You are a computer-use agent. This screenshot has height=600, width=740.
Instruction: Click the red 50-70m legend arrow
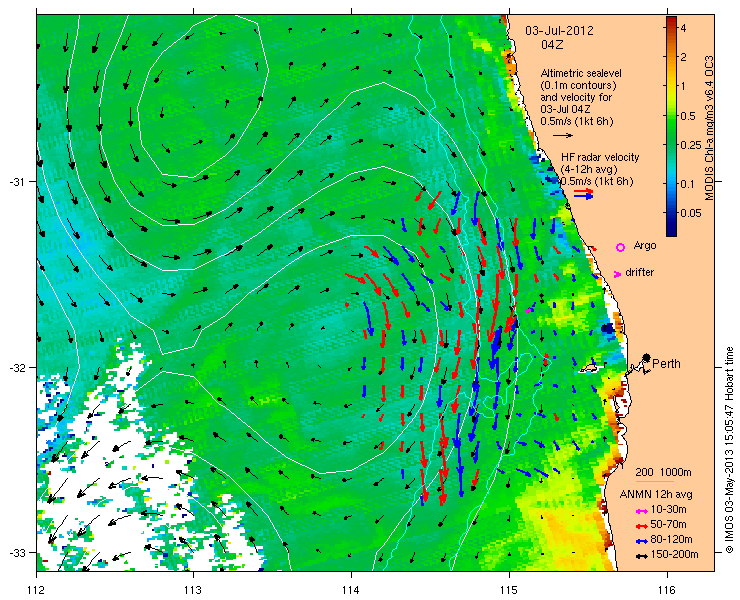coord(641,525)
